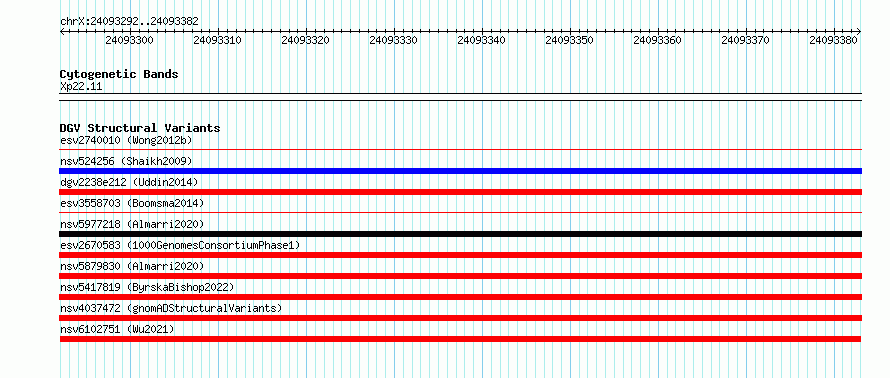Click the chrX:24093292..24093382 region label

129,22
